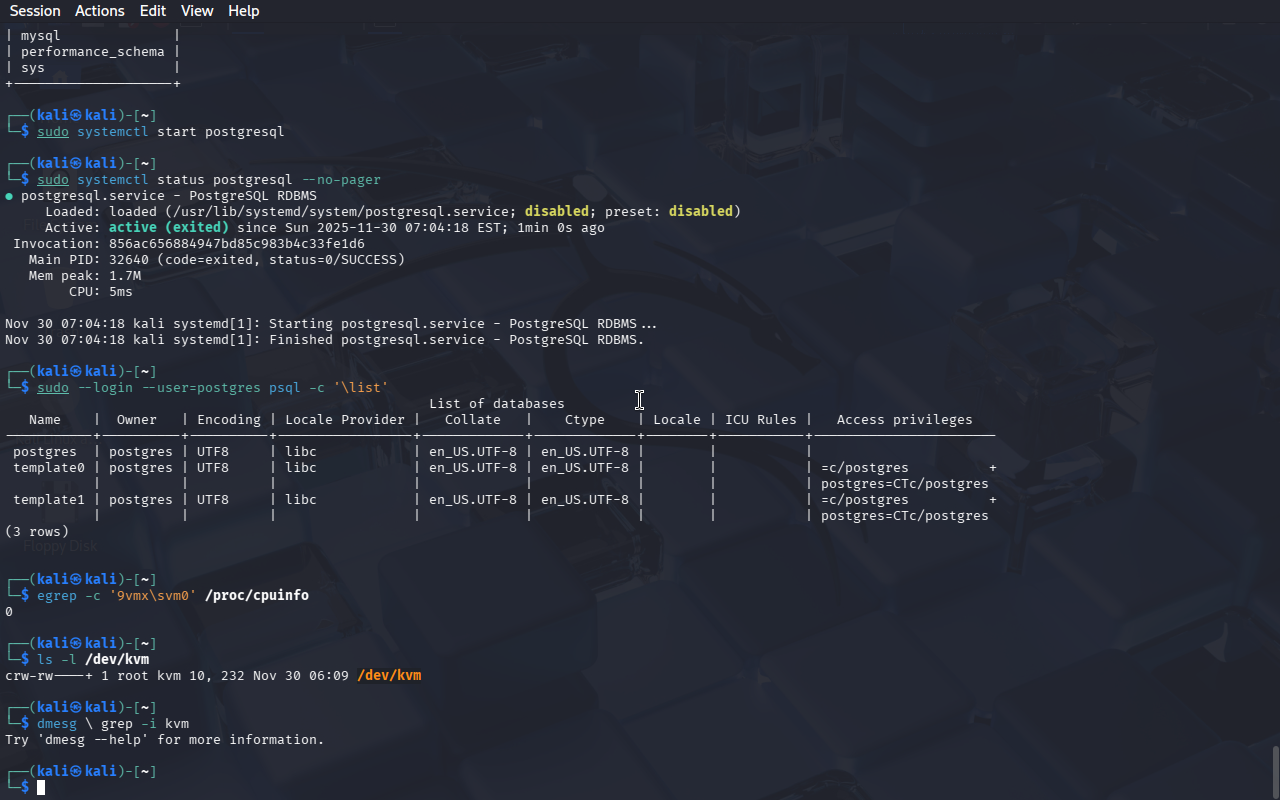Click the template0 database name
This screenshot has width=1280, height=800.
coord(49,468)
